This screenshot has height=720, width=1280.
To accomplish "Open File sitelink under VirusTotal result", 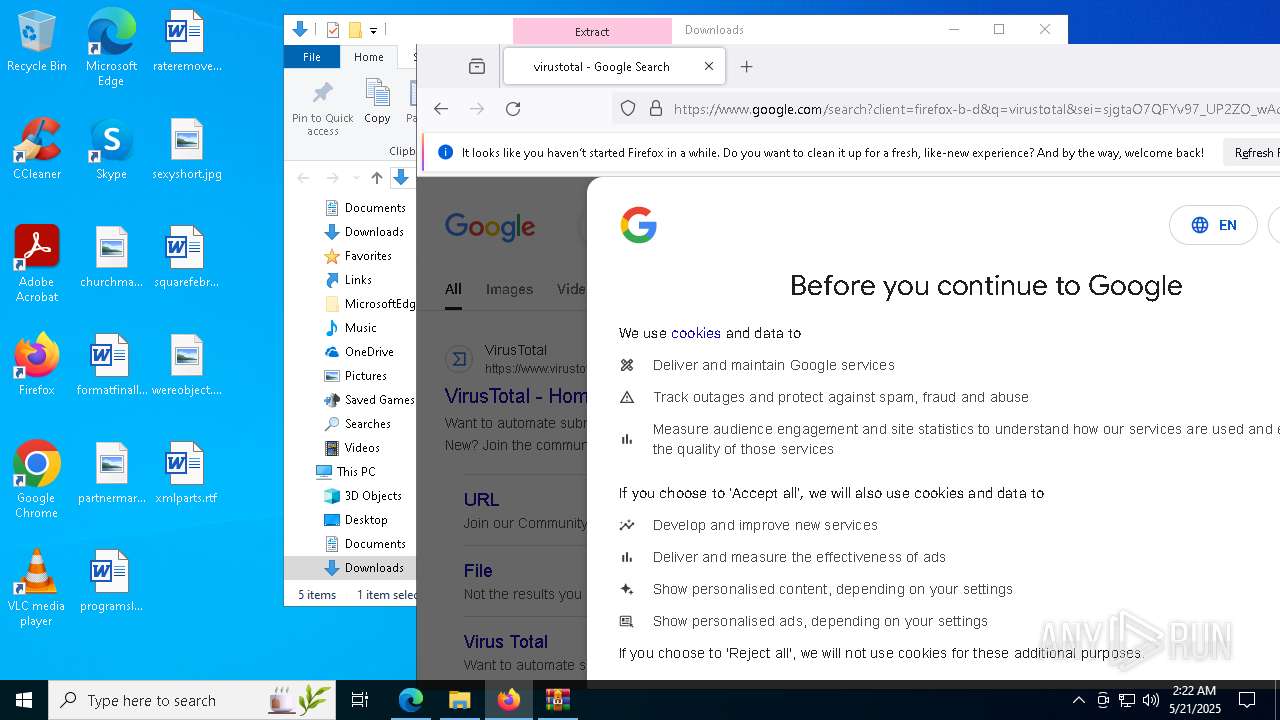I will point(478,571).
